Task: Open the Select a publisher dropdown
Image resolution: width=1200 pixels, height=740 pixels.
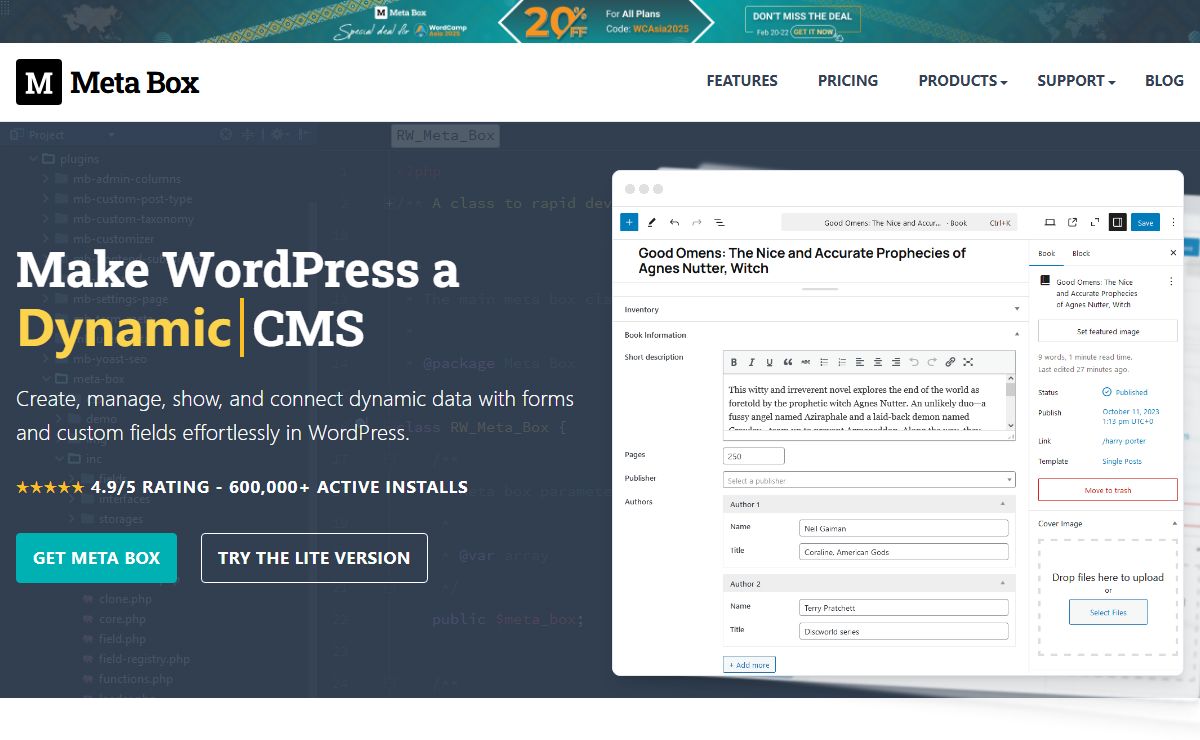Action: click(x=869, y=480)
